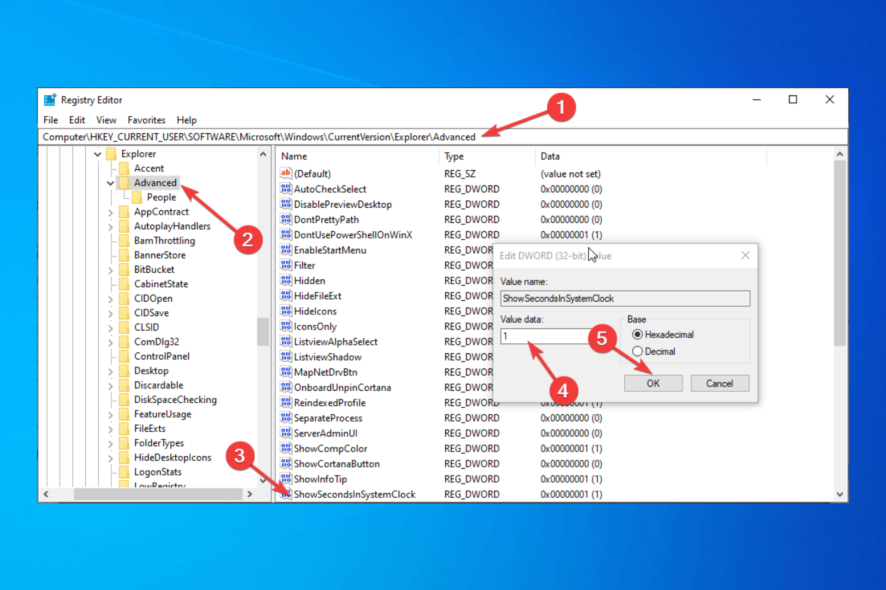
Task: Collapse the Advanced key chevron
Action: (x=110, y=182)
